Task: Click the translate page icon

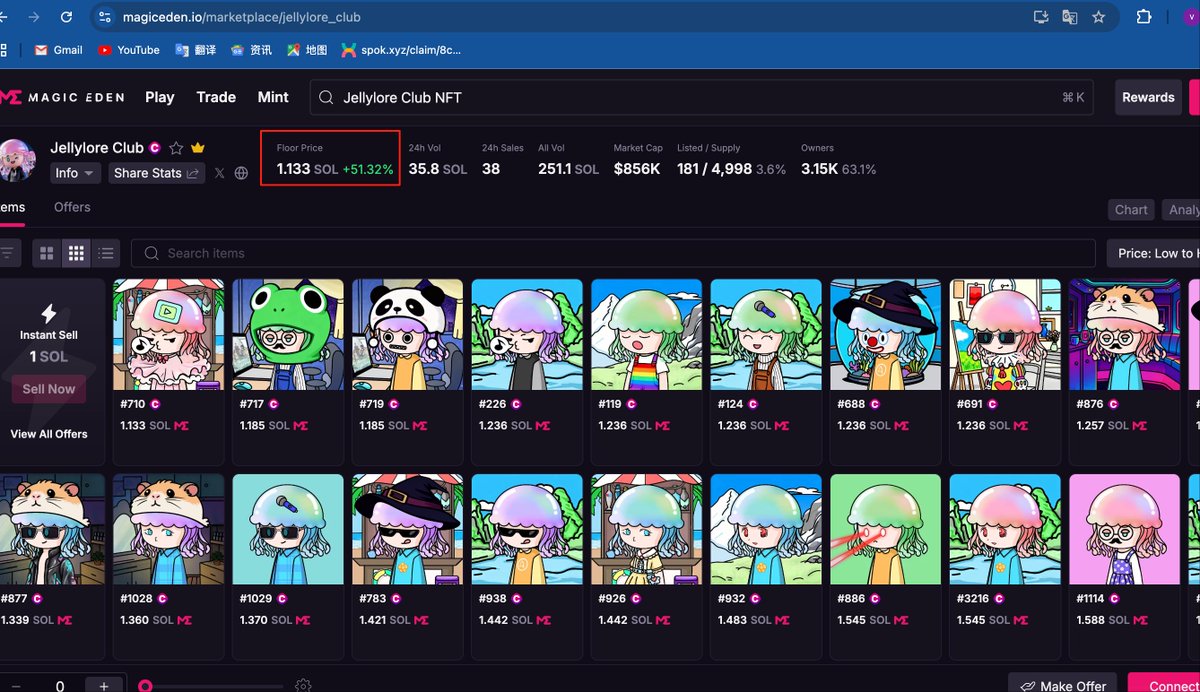Action: coord(1070,17)
